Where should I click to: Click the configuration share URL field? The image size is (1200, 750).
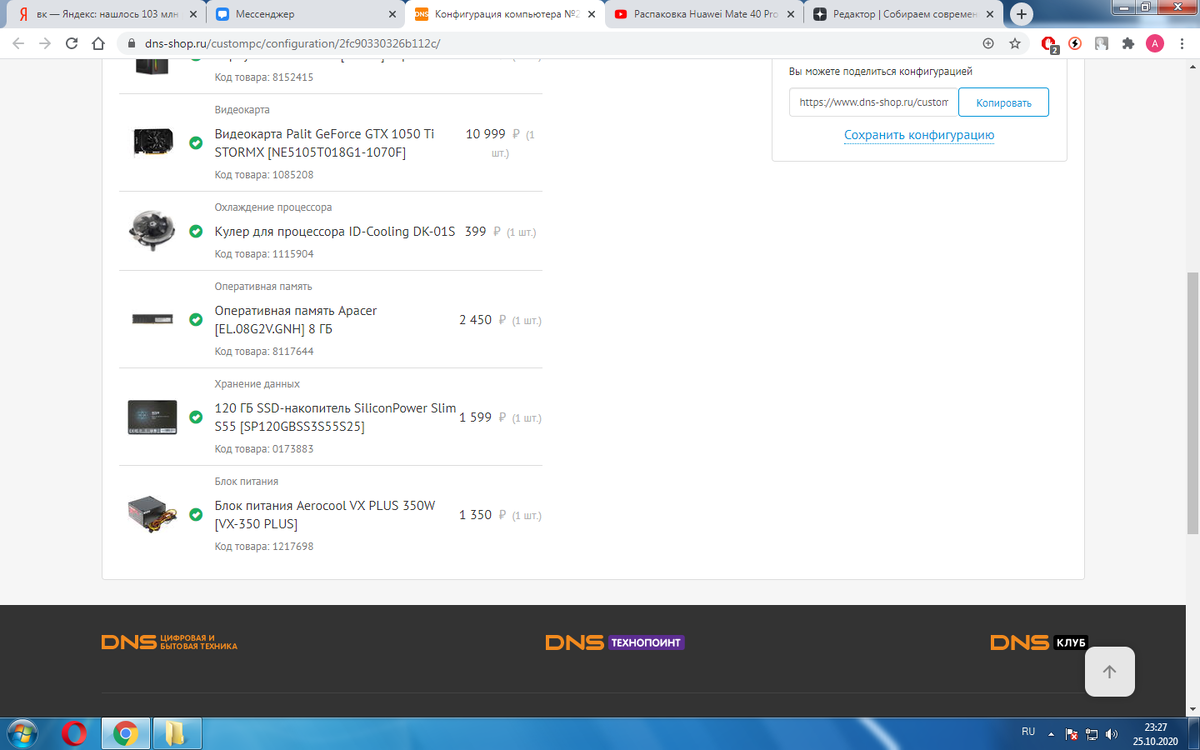tap(873, 102)
